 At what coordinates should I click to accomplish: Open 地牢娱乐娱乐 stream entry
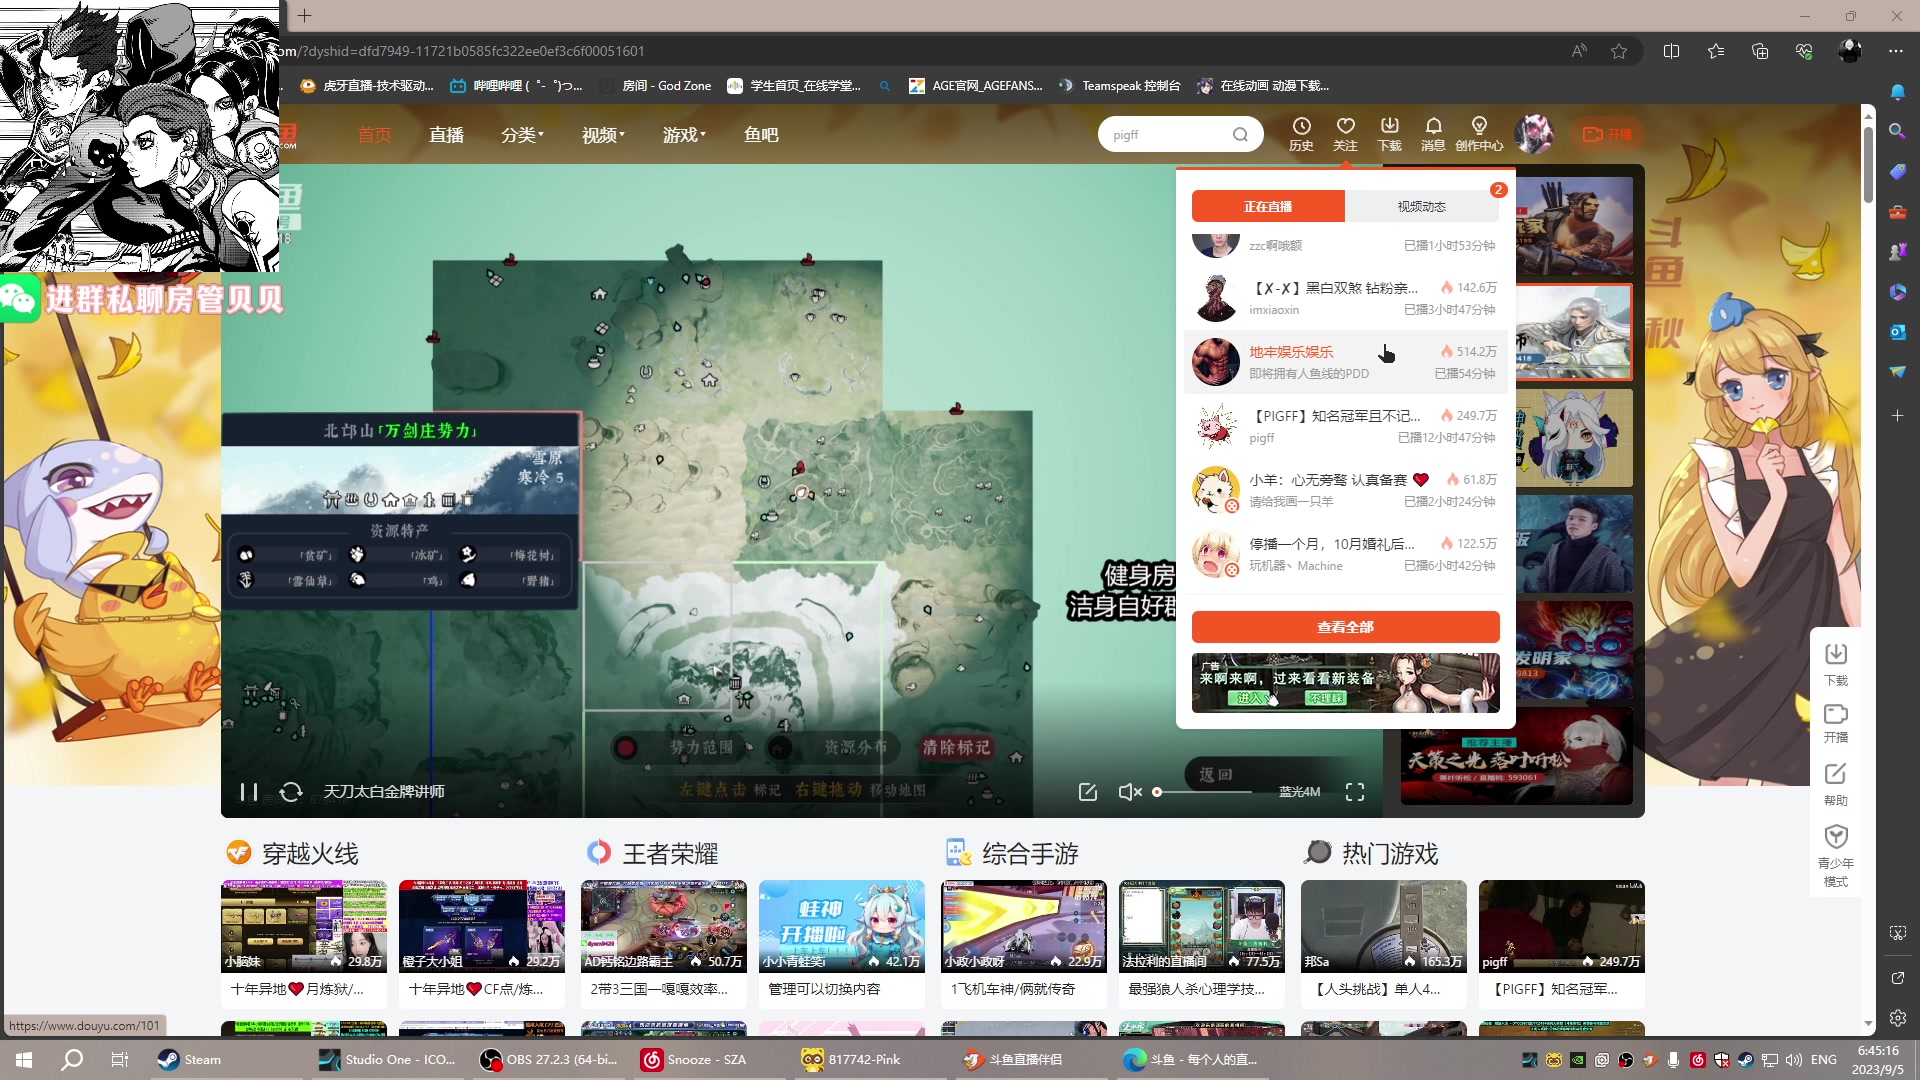click(1345, 362)
